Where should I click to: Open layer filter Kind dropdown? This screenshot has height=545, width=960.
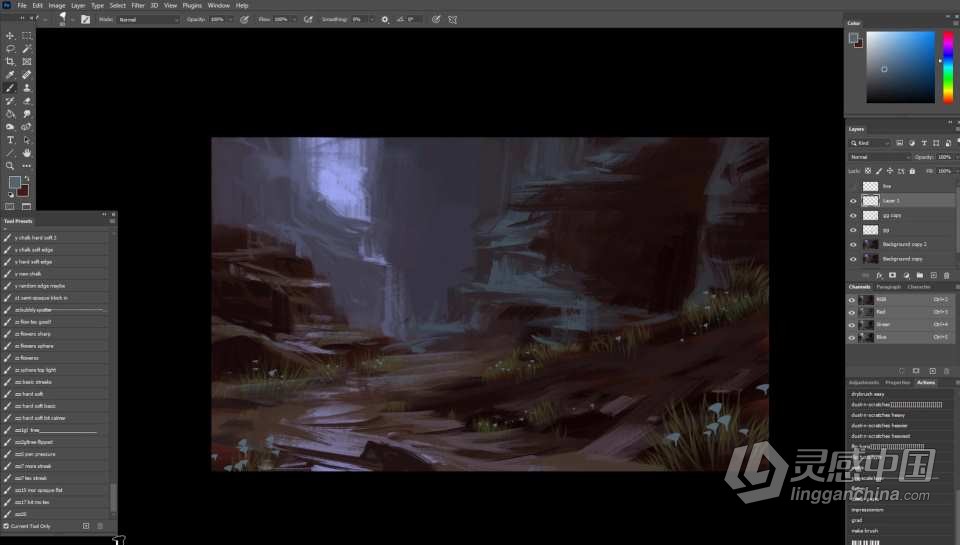(869, 143)
